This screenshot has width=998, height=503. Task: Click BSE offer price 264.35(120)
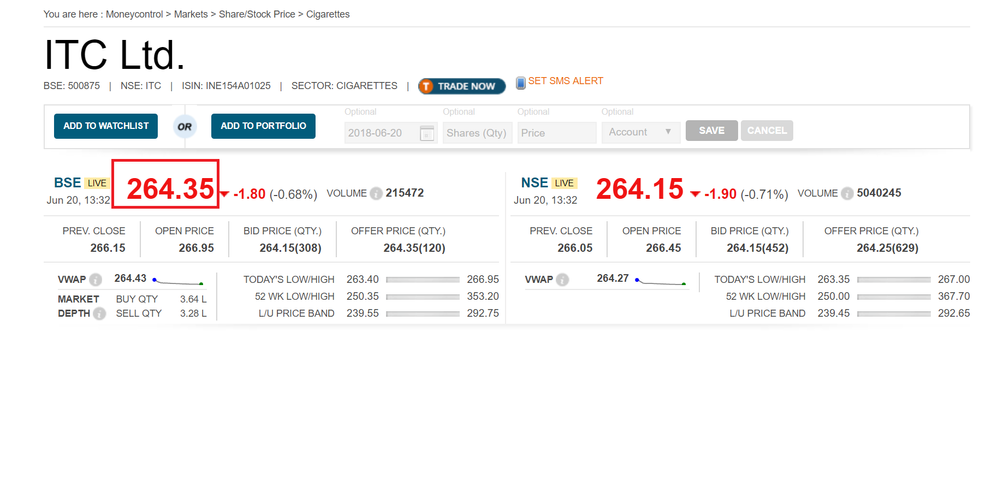[x=414, y=248]
